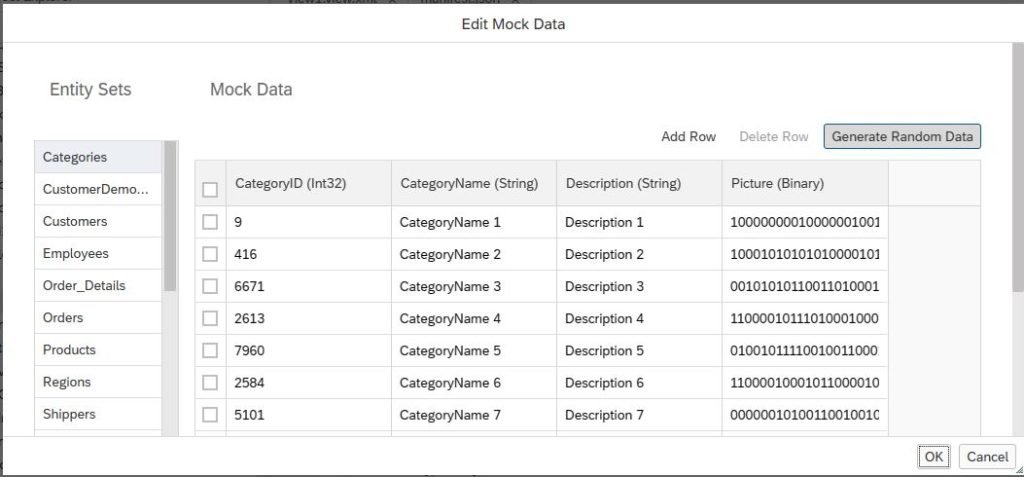Image resolution: width=1024 pixels, height=477 pixels.
Task: Edit the Description 1 cell
Action: [639, 222]
